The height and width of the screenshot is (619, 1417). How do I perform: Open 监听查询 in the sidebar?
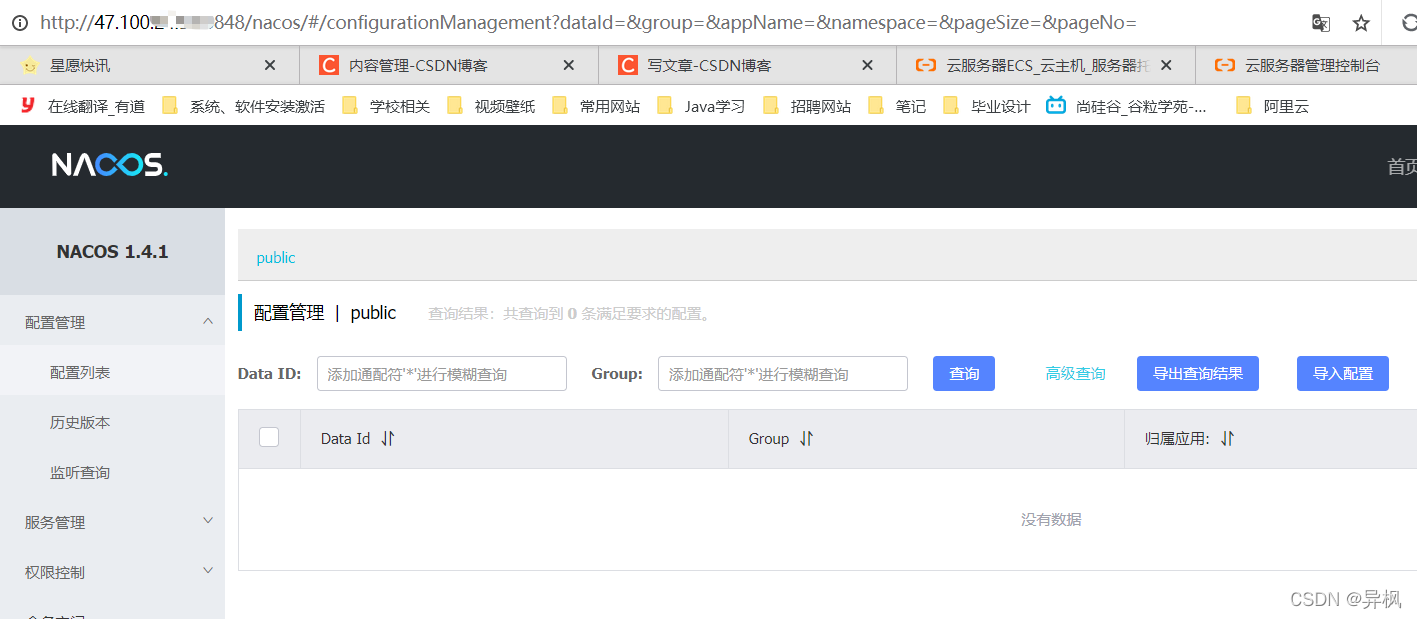(x=112, y=472)
